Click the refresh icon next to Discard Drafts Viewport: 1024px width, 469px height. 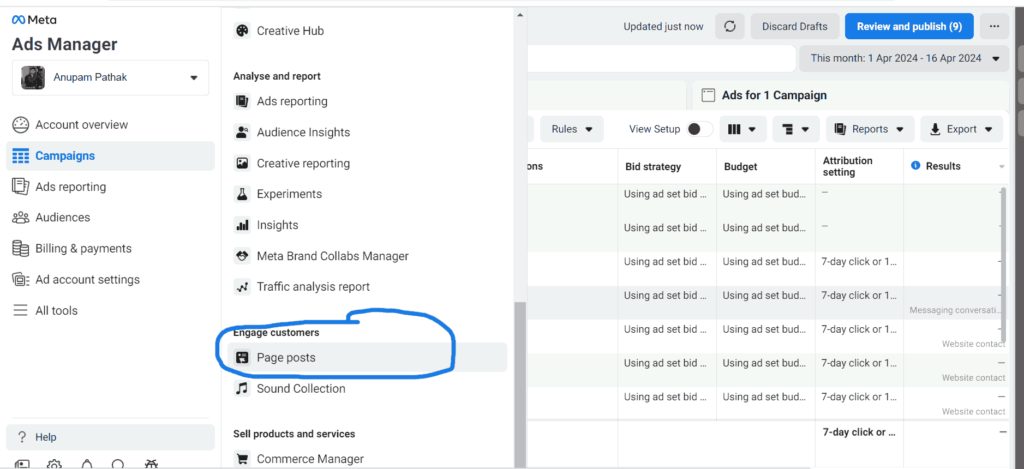729,27
